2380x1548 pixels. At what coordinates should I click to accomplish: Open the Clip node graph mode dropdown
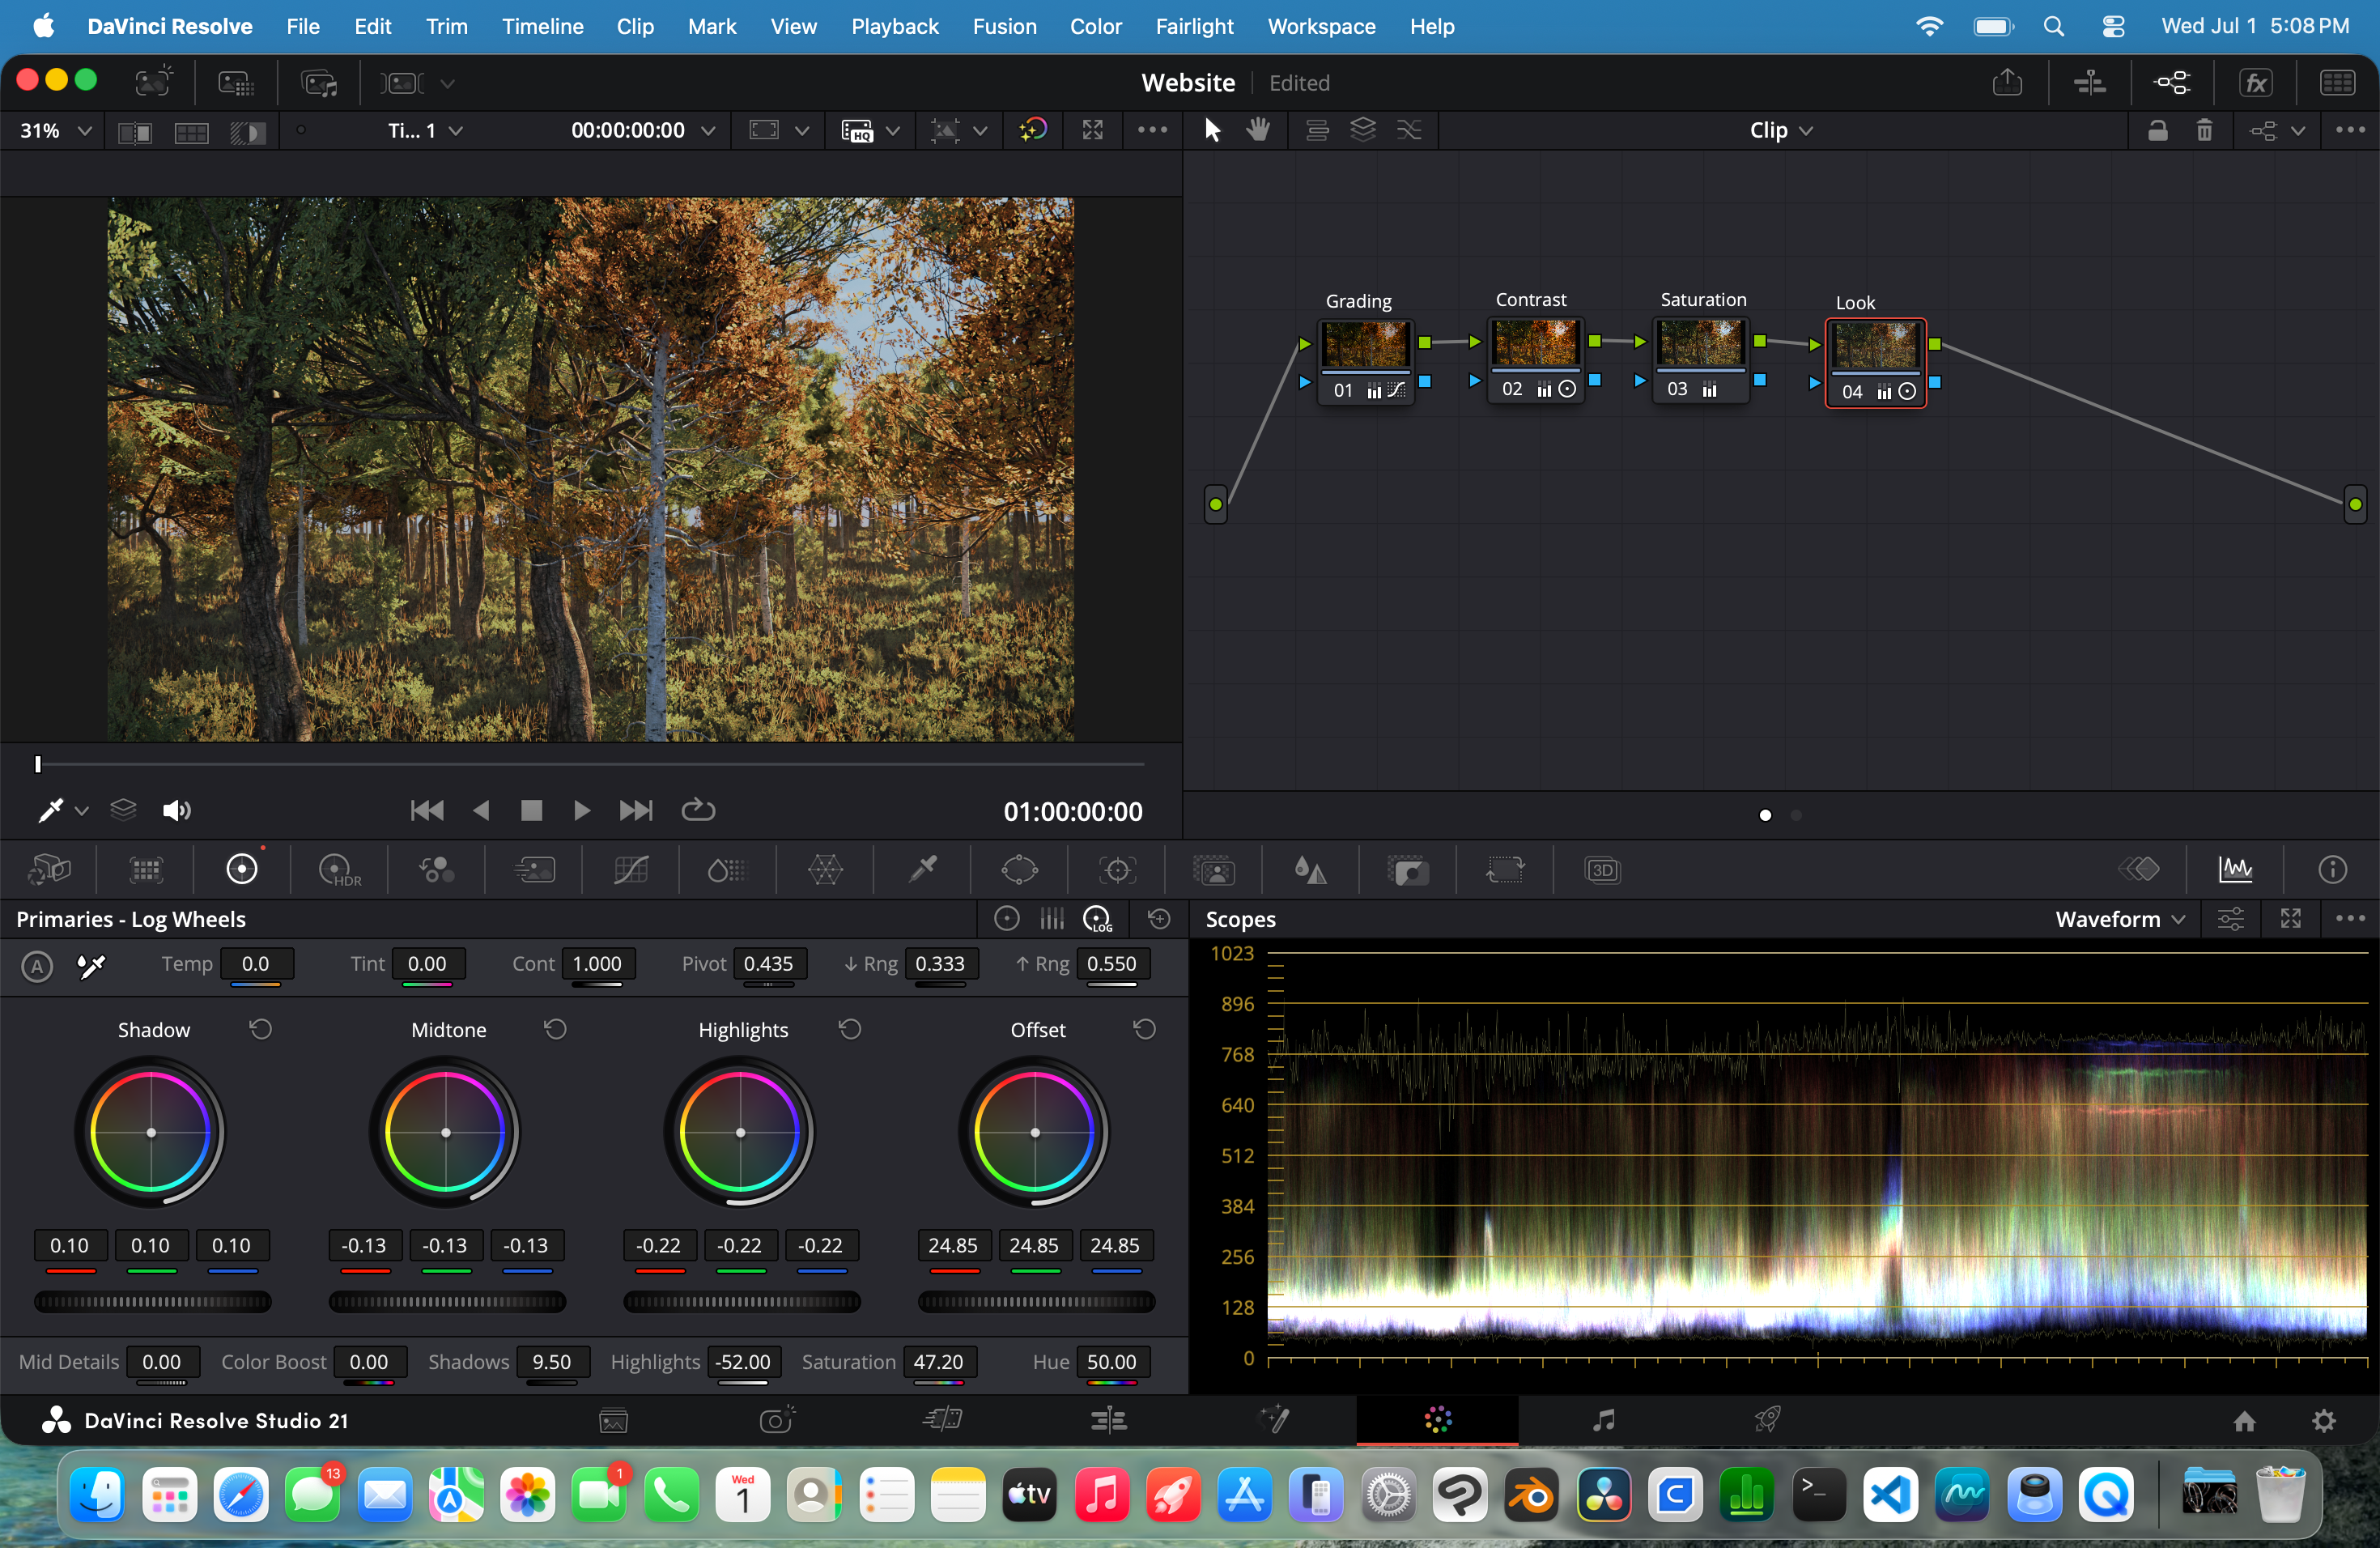[x=1780, y=131]
